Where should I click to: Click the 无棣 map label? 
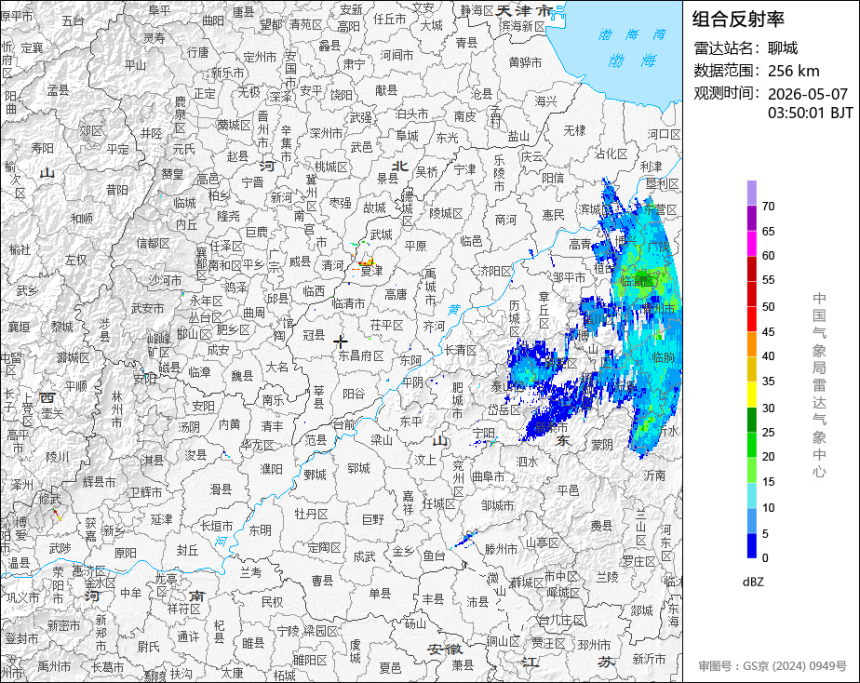tap(575, 130)
